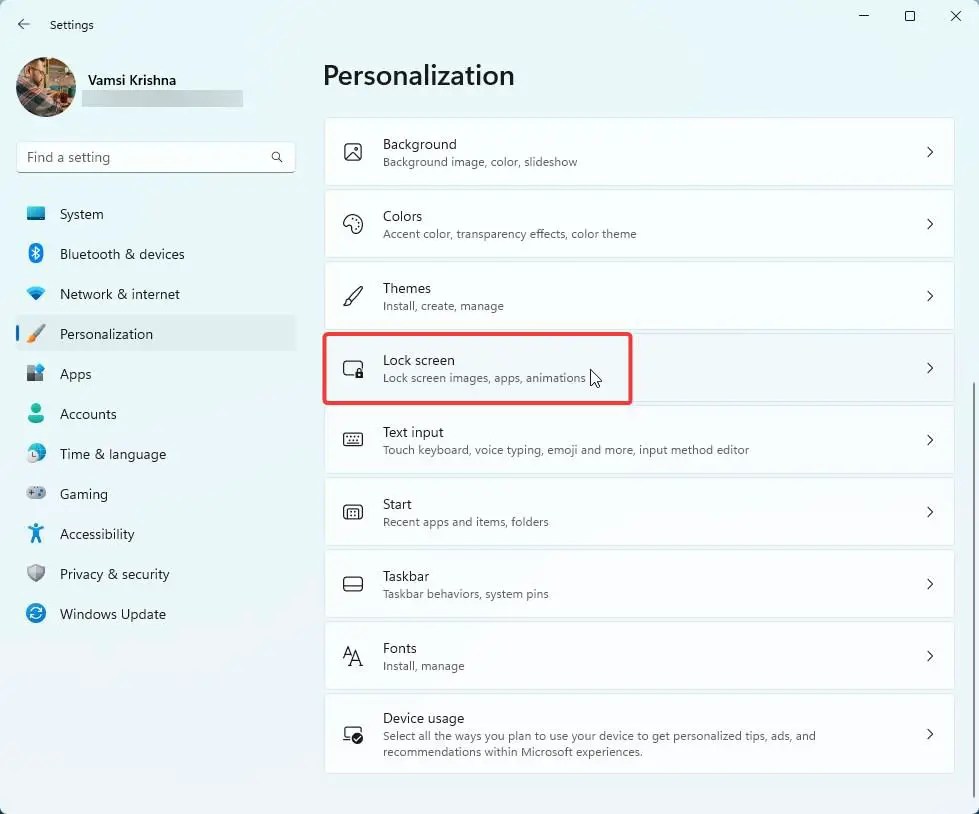Expand the Taskbar settings chevron
Screen dimensions: 979x814
pos(929,584)
